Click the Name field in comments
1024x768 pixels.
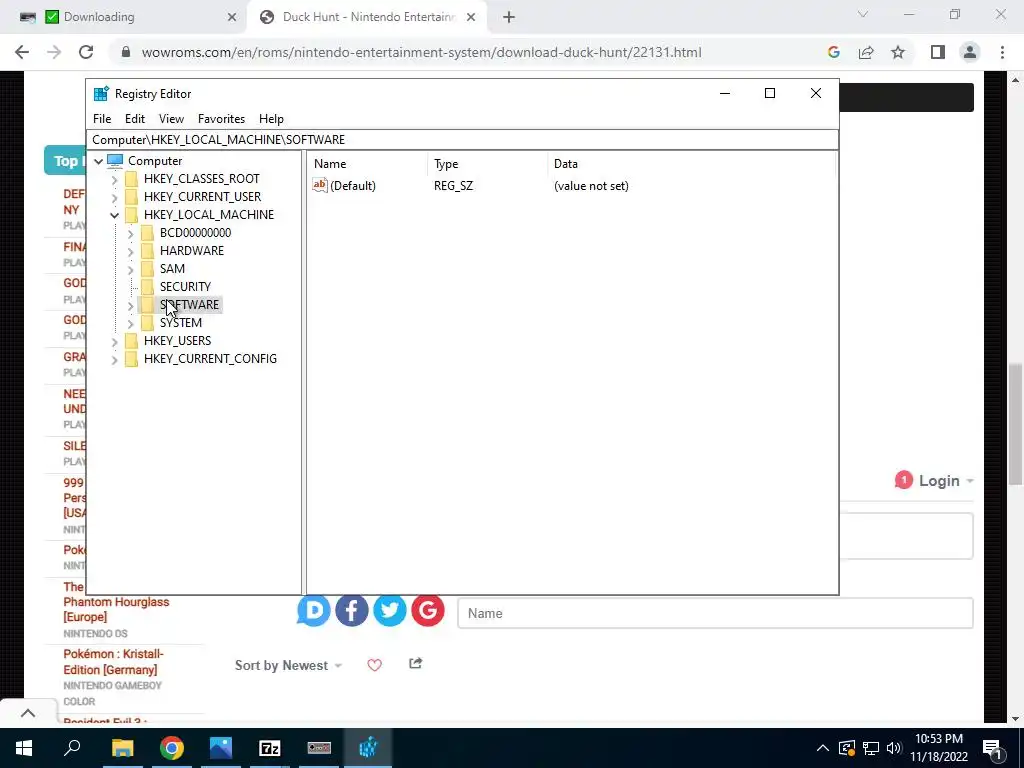tap(715, 613)
